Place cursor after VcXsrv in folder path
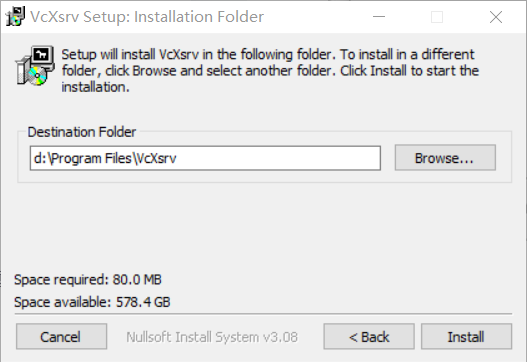527x362 pixels. click(177, 158)
